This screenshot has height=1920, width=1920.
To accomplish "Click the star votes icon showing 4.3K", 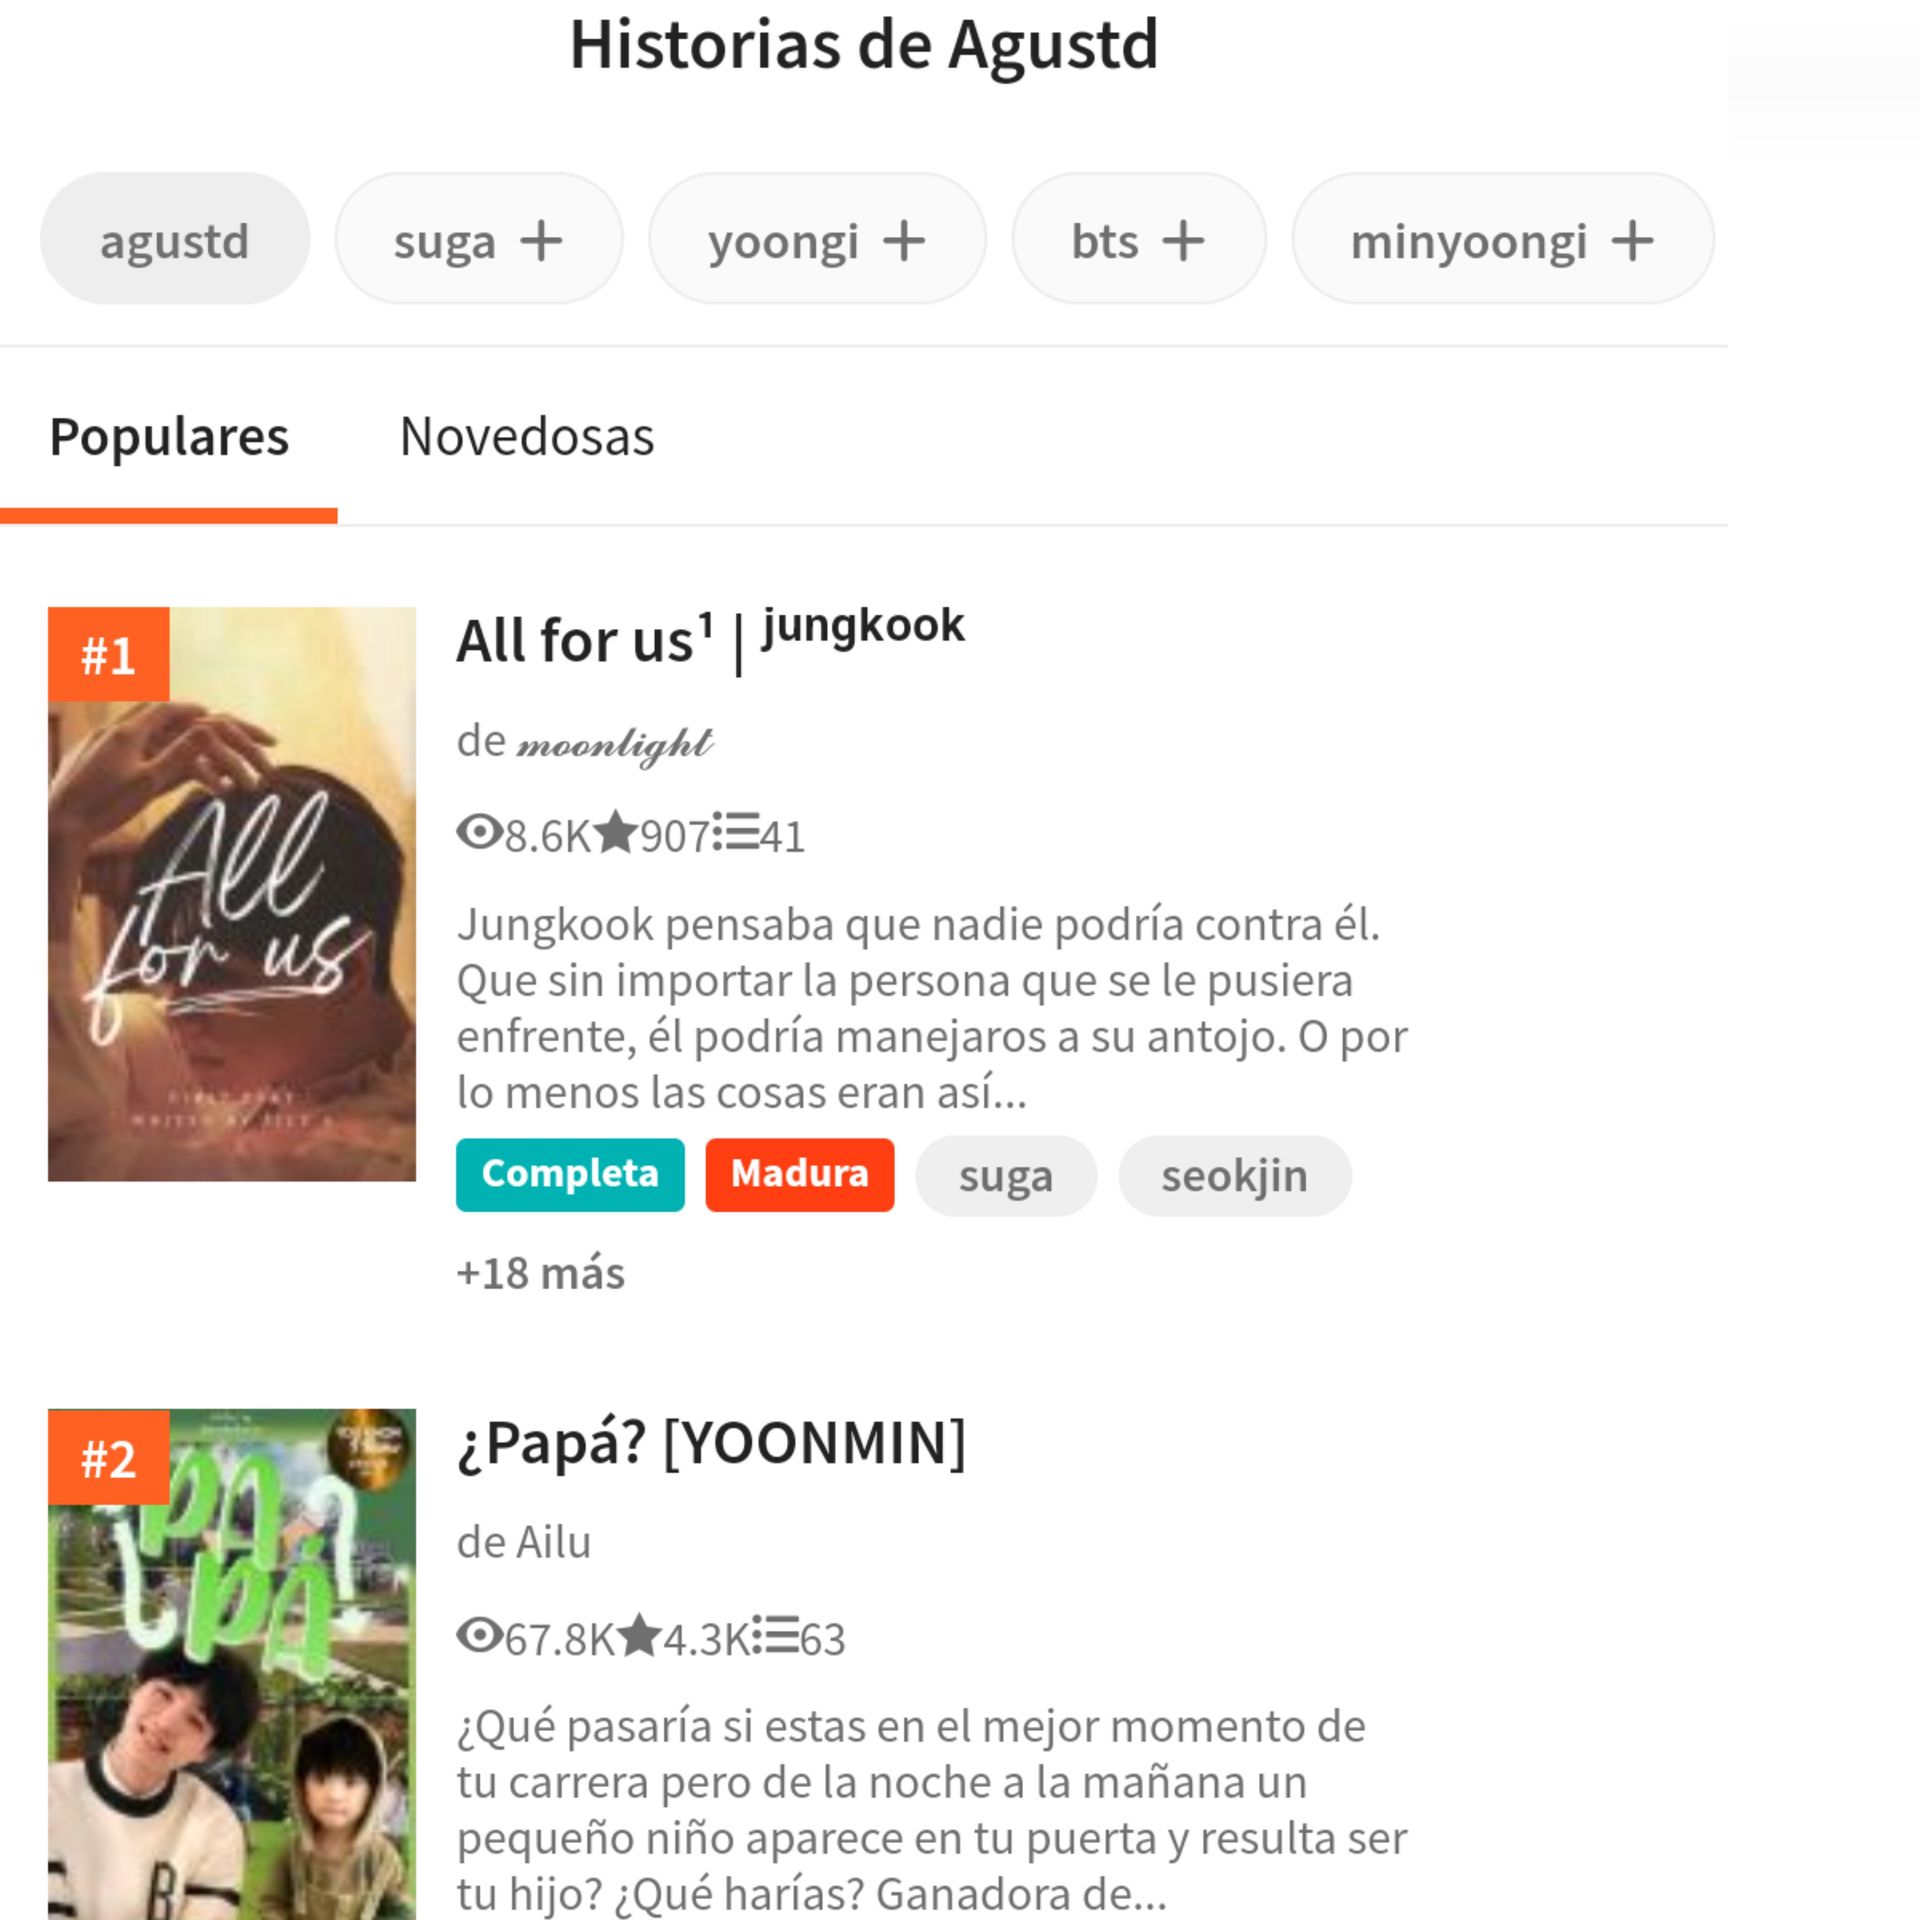I will pyautogui.click(x=640, y=1636).
